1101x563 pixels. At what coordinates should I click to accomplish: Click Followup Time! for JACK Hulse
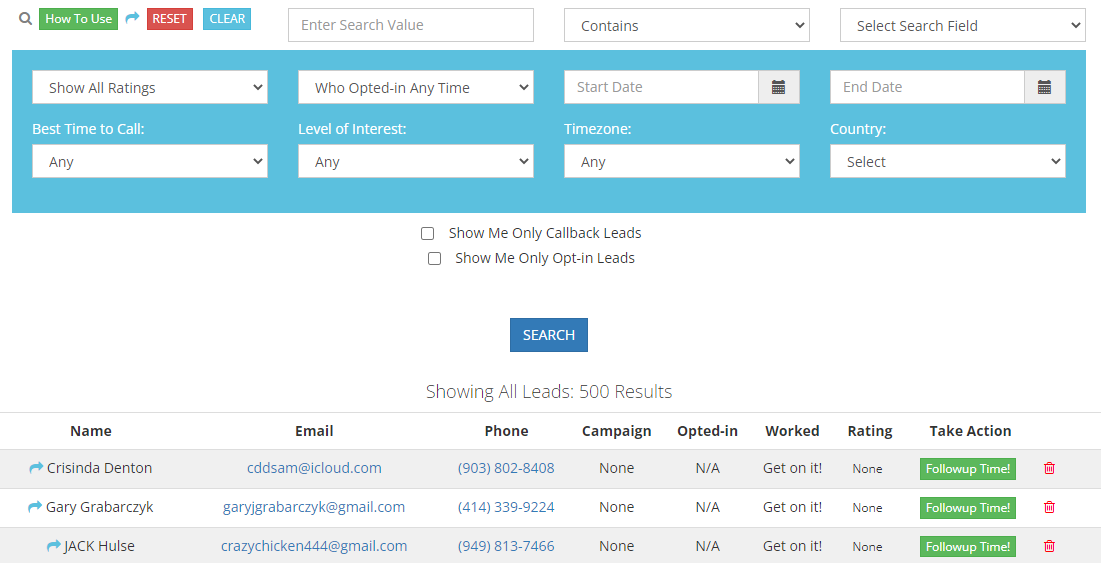click(968, 546)
